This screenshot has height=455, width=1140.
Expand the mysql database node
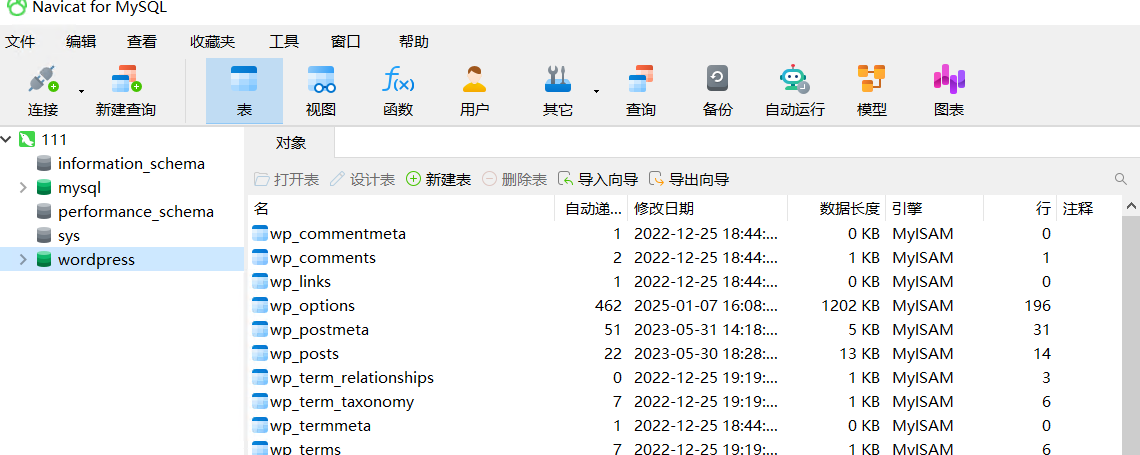click(23, 188)
